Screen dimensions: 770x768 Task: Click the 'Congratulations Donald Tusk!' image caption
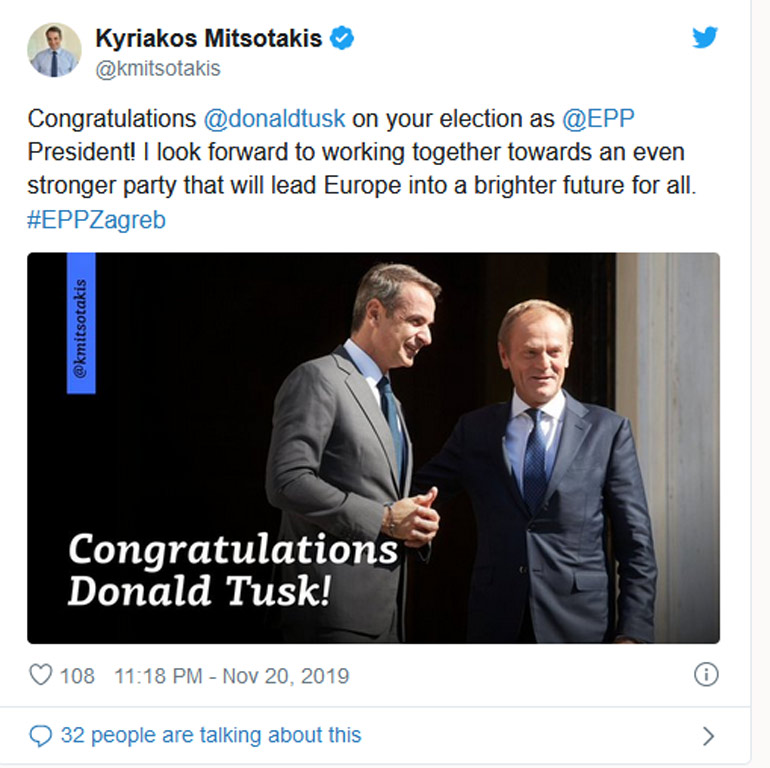(232, 569)
